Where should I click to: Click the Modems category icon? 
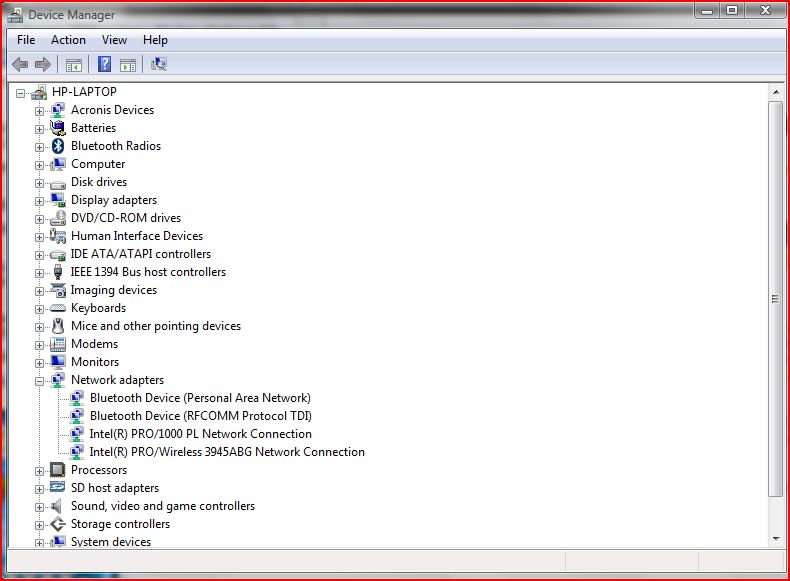coord(58,344)
